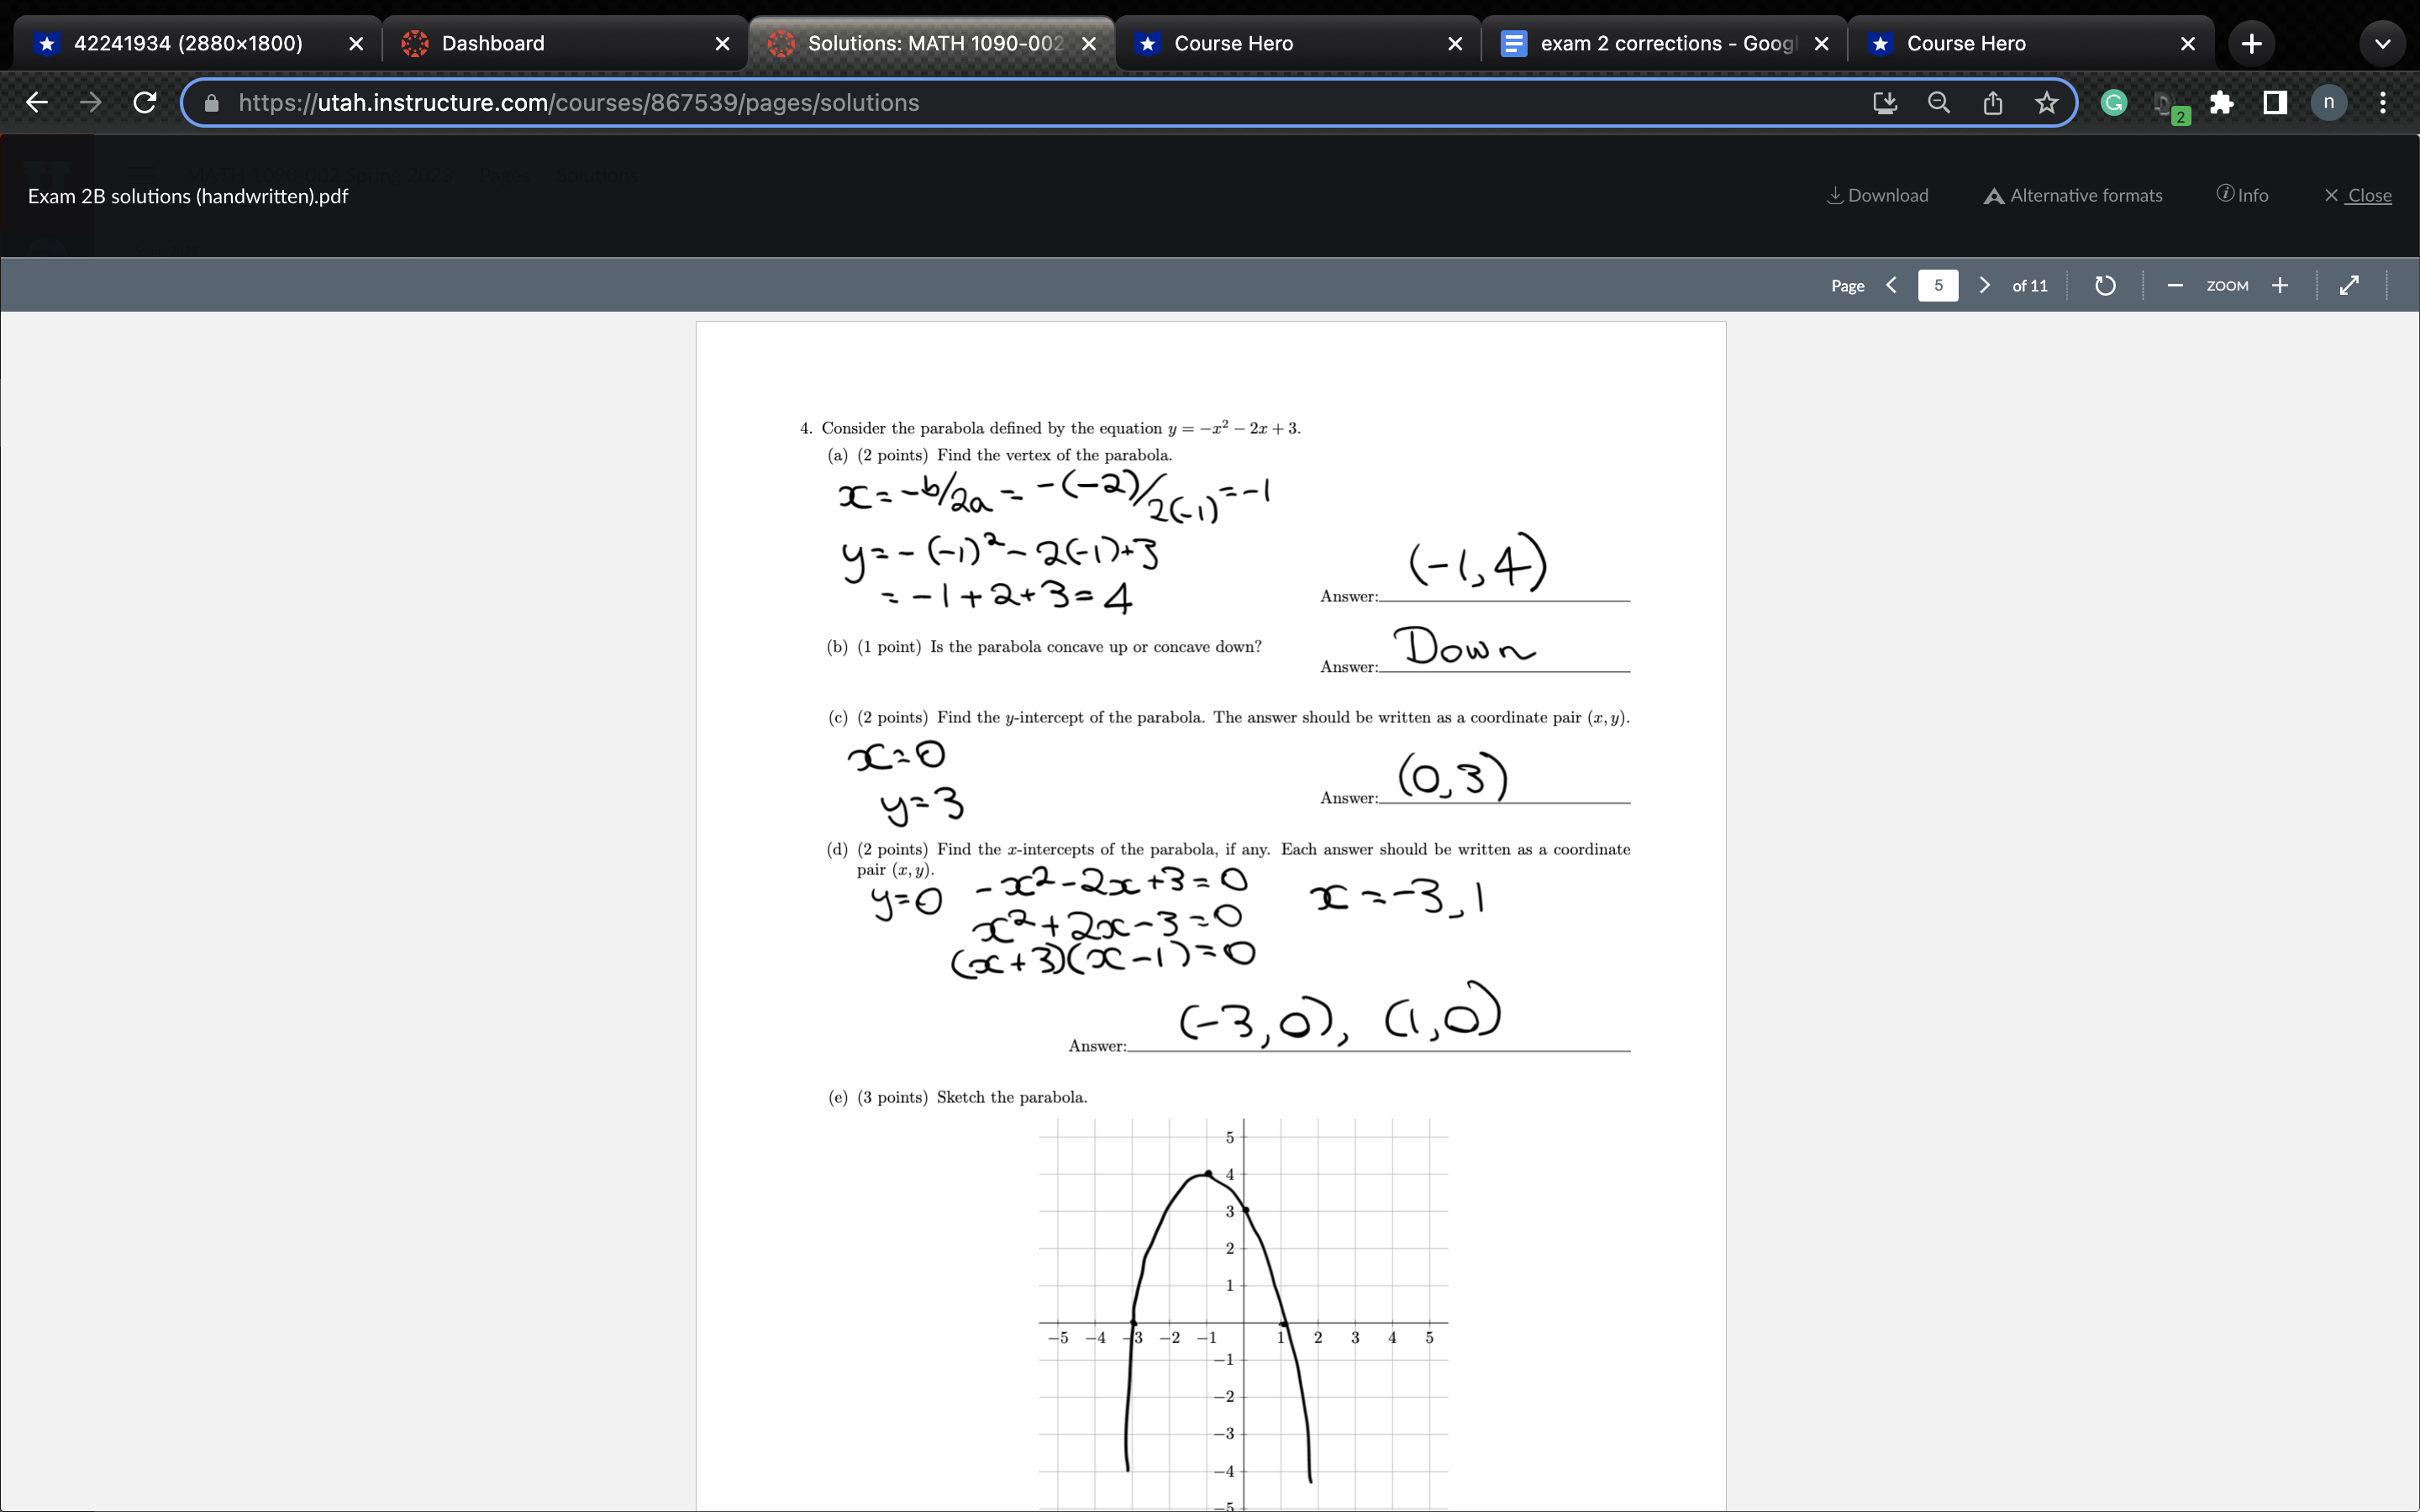Switch to the exam 2 corrections tab

[x=1655, y=43]
